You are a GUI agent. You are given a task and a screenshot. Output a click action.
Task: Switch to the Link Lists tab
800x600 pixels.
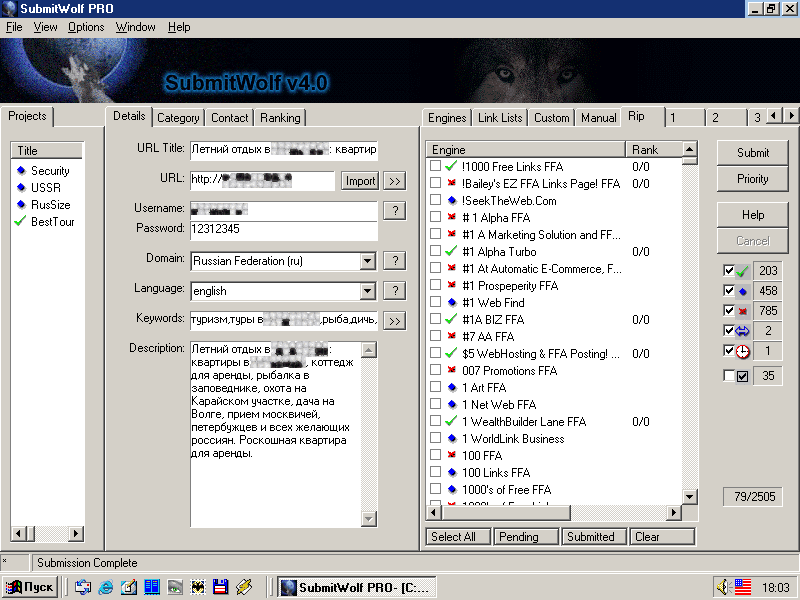500,118
